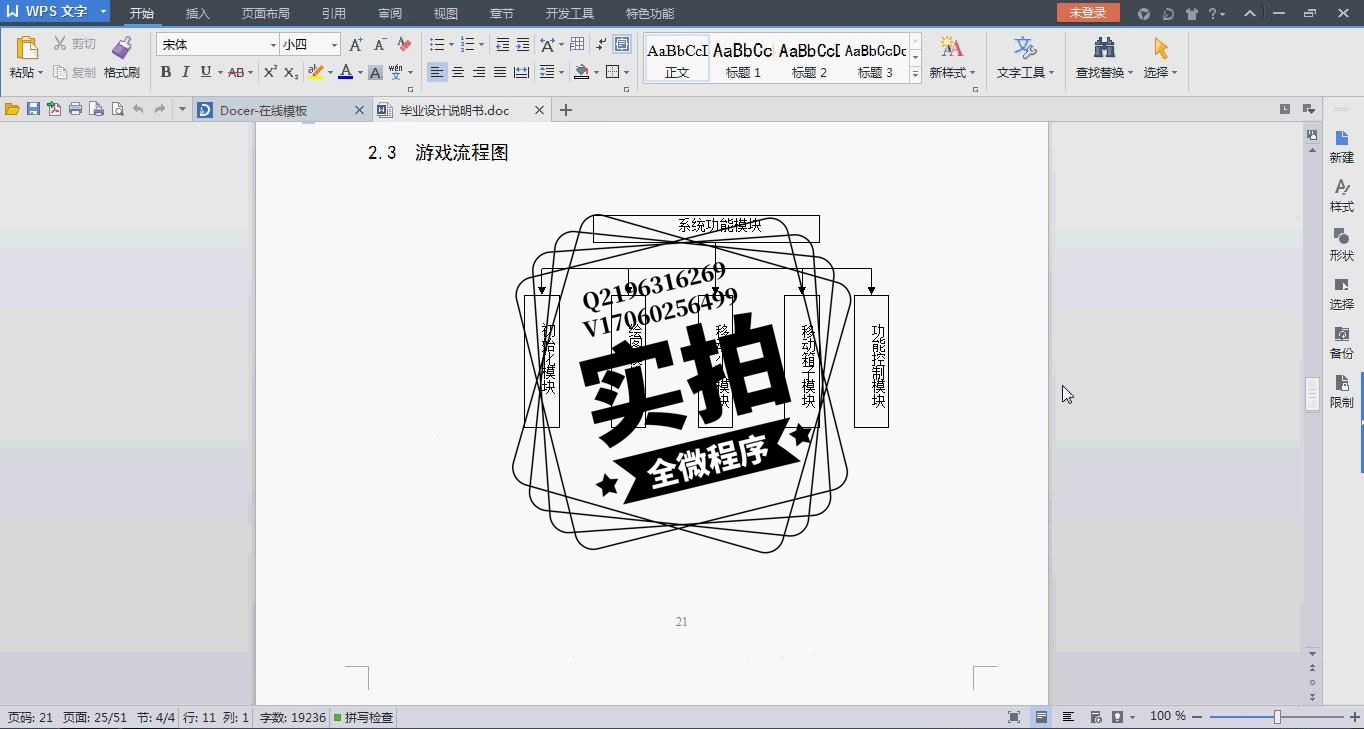
Task: Apply the 标题 2 heading style
Action: (x=809, y=59)
